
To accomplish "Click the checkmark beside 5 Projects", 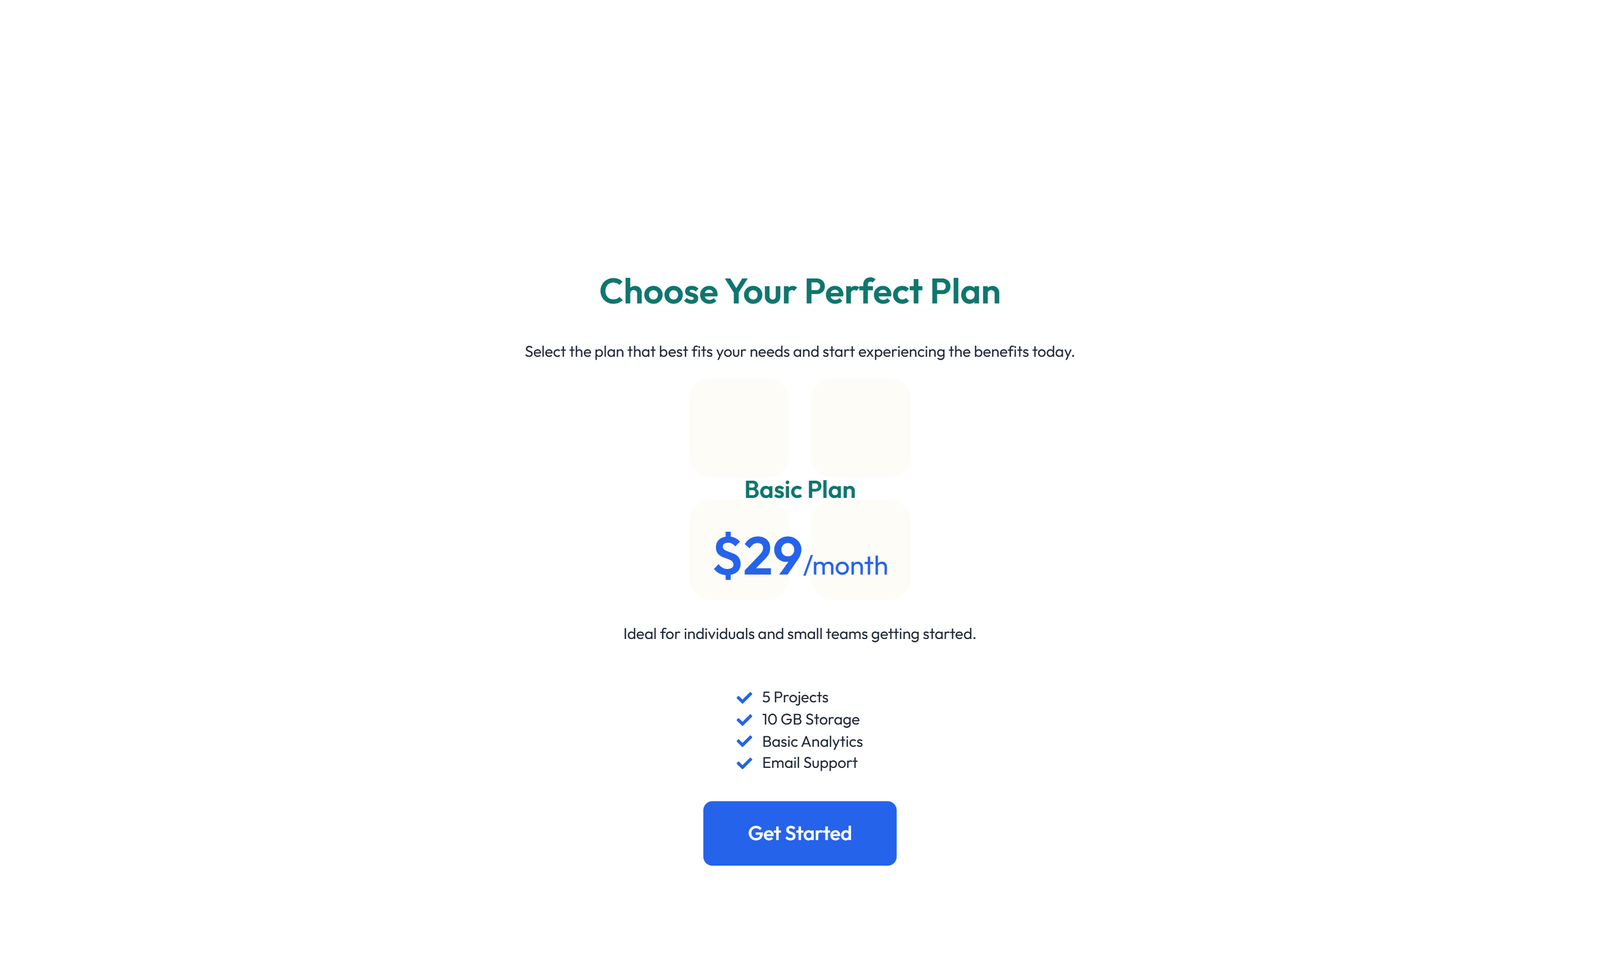I will (x=744, y=697).
